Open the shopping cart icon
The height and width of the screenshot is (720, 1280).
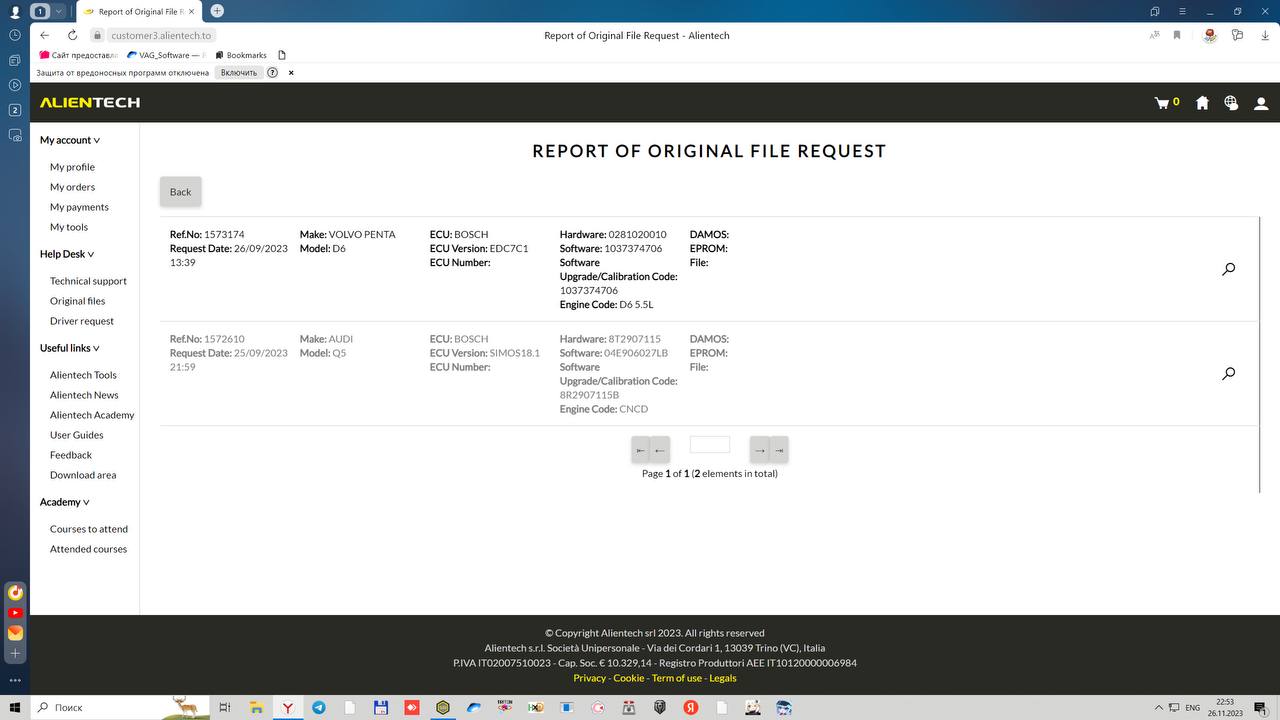click(1162, 103)
